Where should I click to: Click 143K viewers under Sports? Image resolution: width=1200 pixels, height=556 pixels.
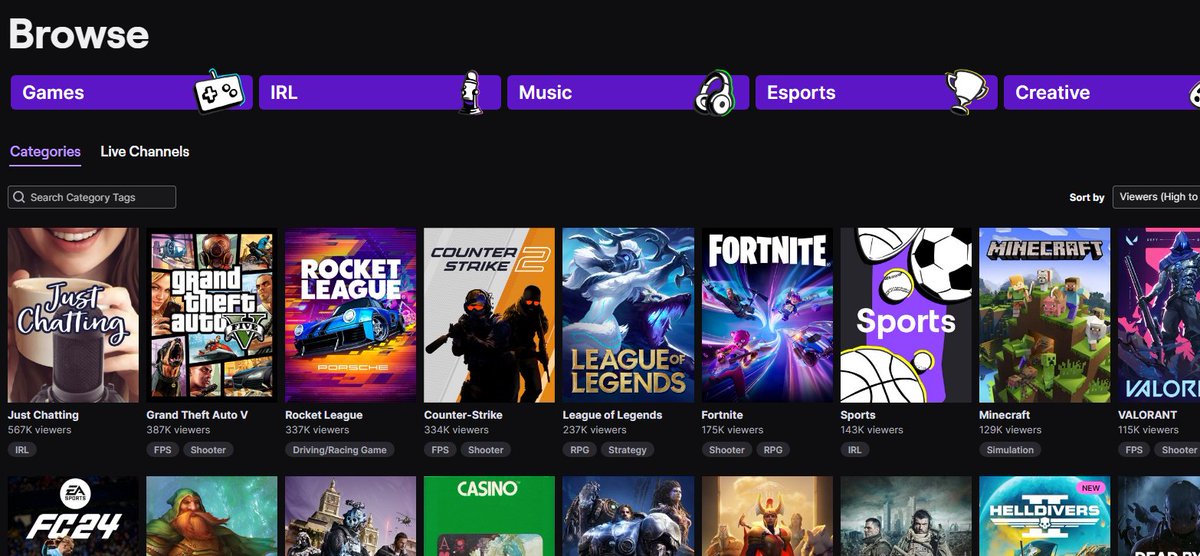pyautogui.click(x=872, y=430)
